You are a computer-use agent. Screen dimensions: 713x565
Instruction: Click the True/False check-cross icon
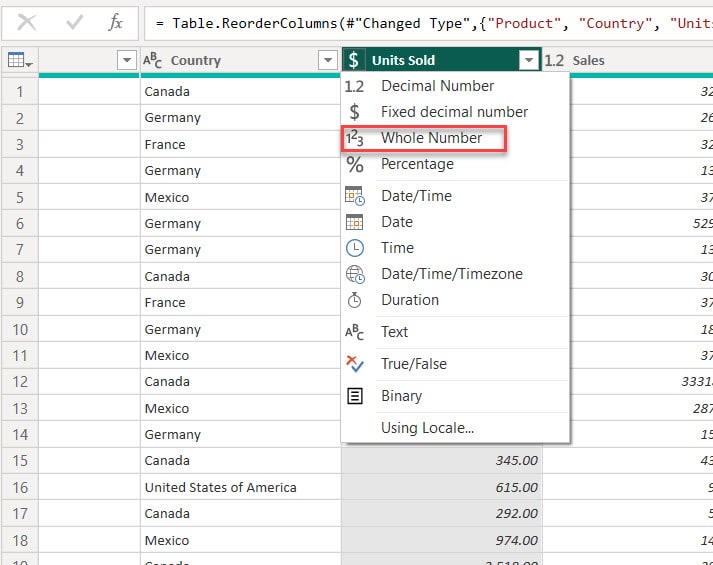click(x=355, y=364)
